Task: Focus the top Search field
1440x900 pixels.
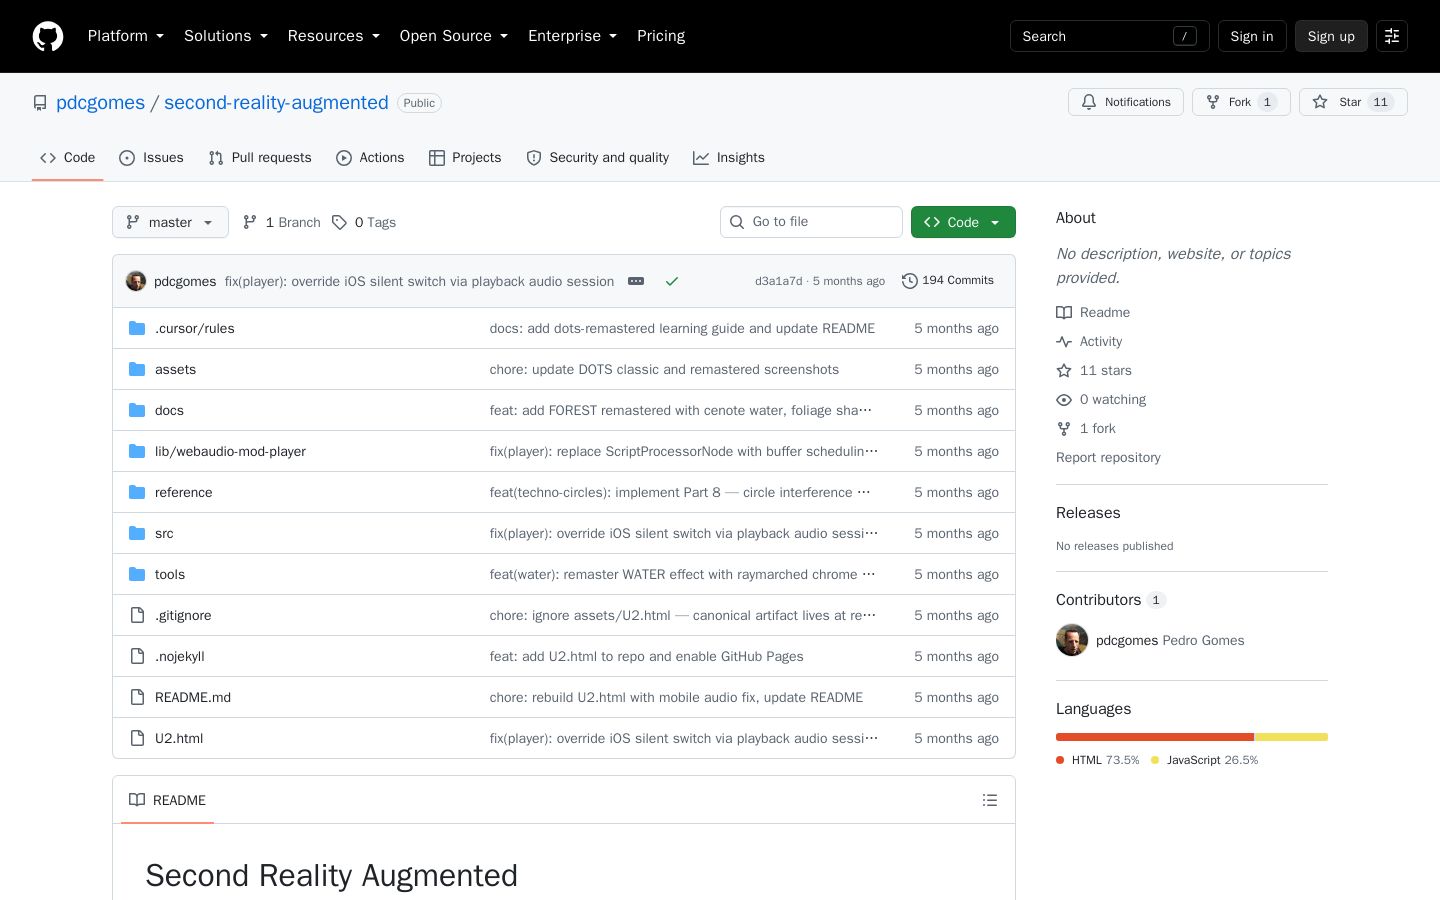Action: pos(1109,36)
